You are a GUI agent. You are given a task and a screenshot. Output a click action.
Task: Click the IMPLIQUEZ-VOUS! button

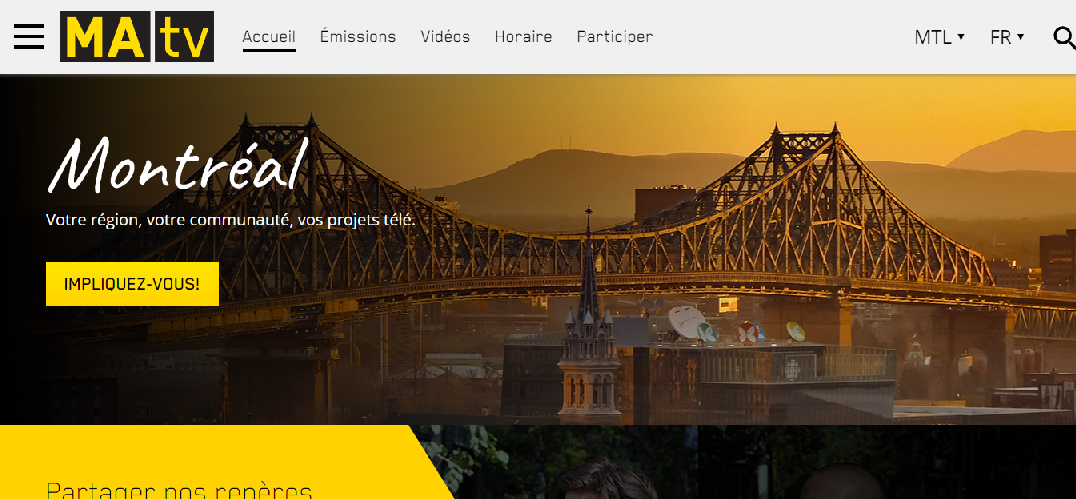pos(132,283)
